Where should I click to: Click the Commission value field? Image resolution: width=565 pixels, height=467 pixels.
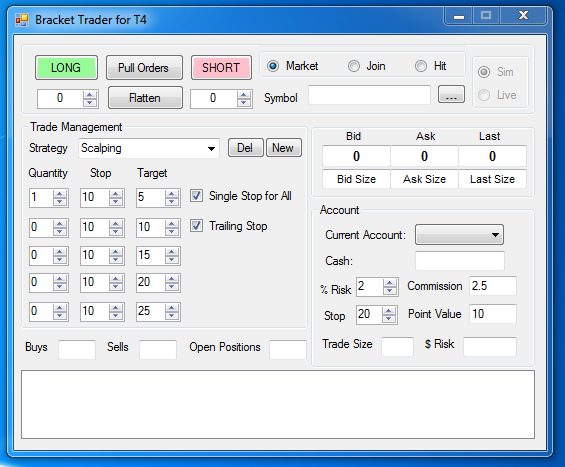point(493,286)
